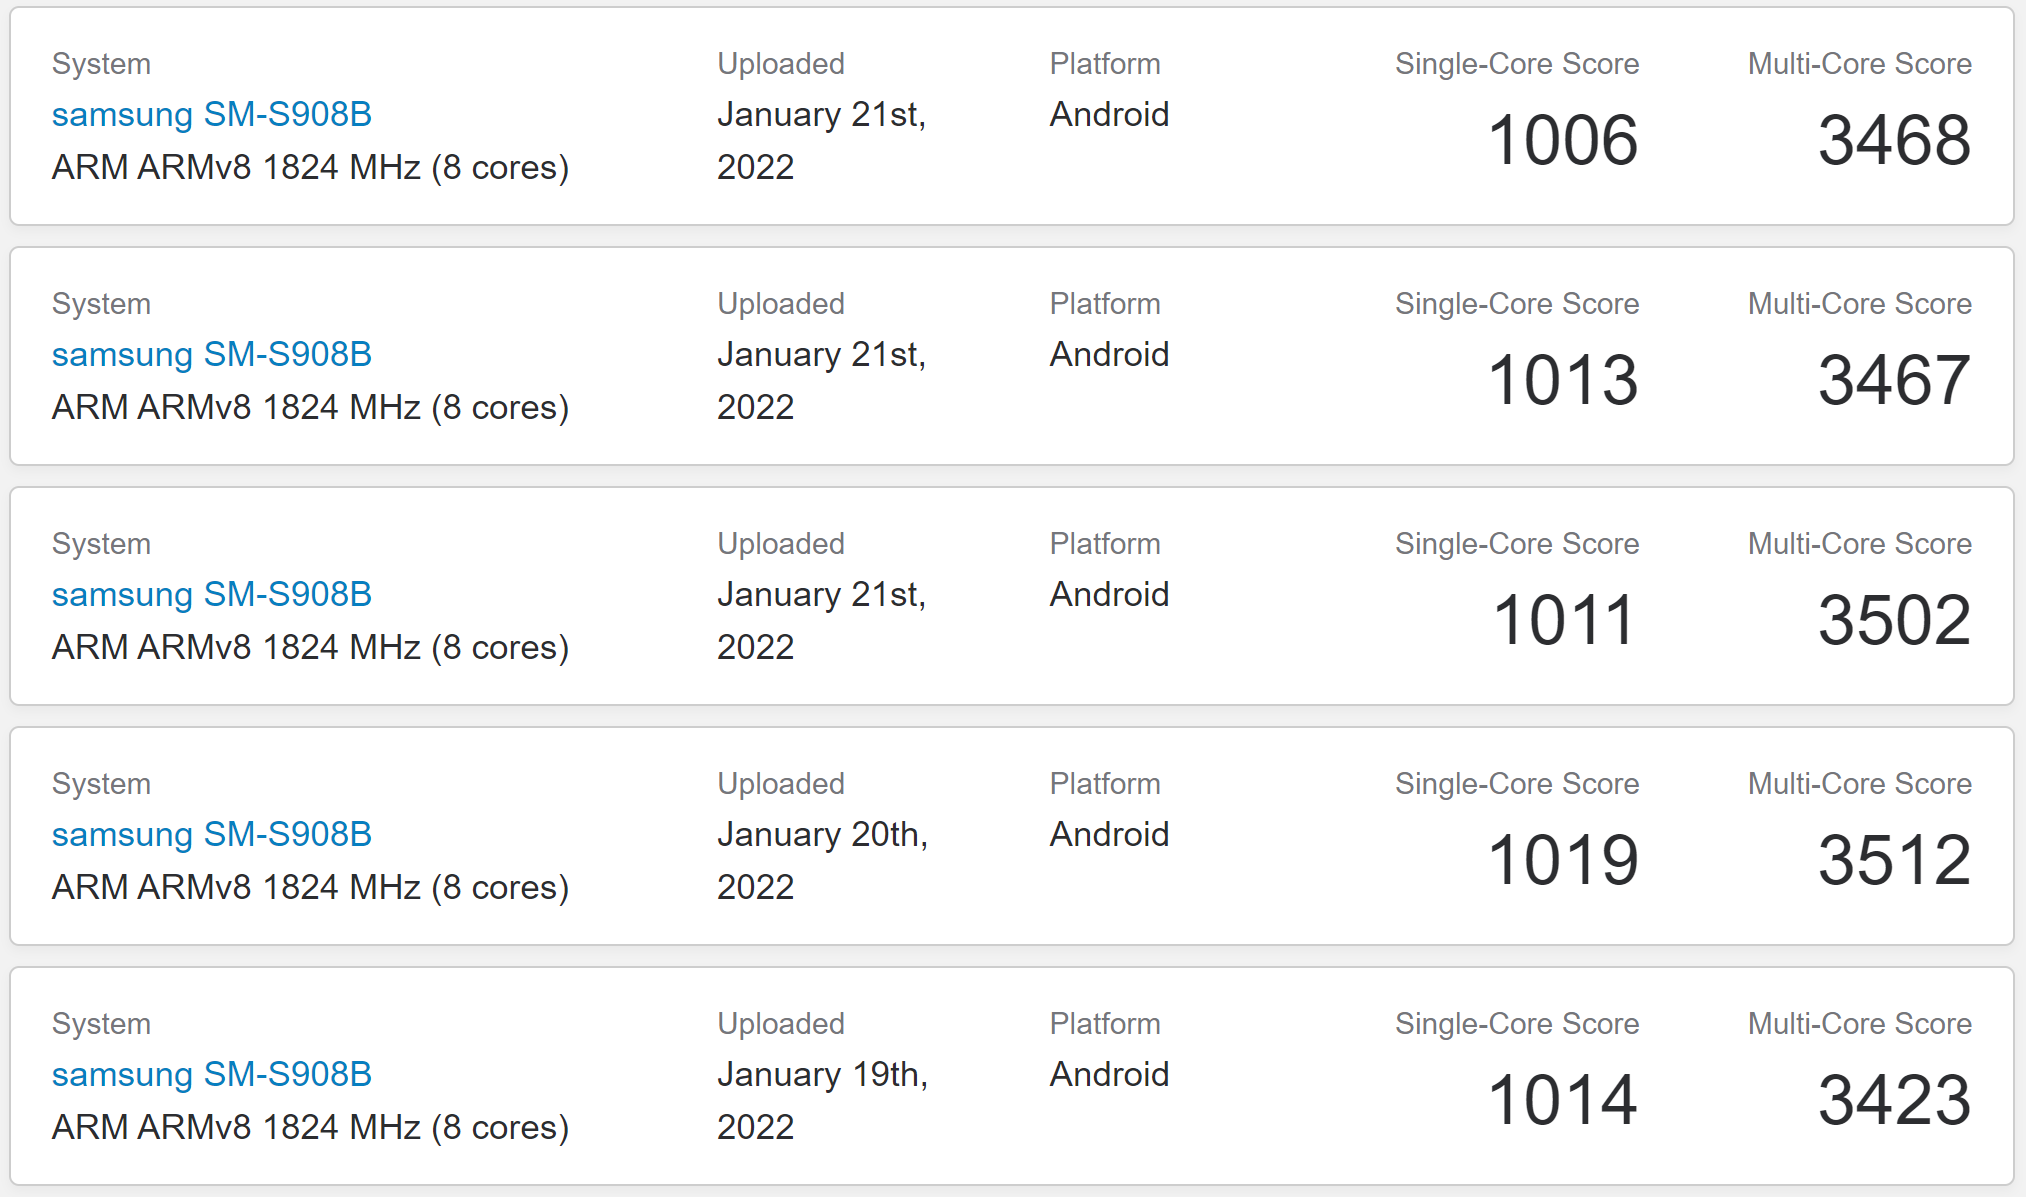Click the Multi-Core Score label in the first result
This screenshot has height=1197, width=2026.
(1859, 64)
